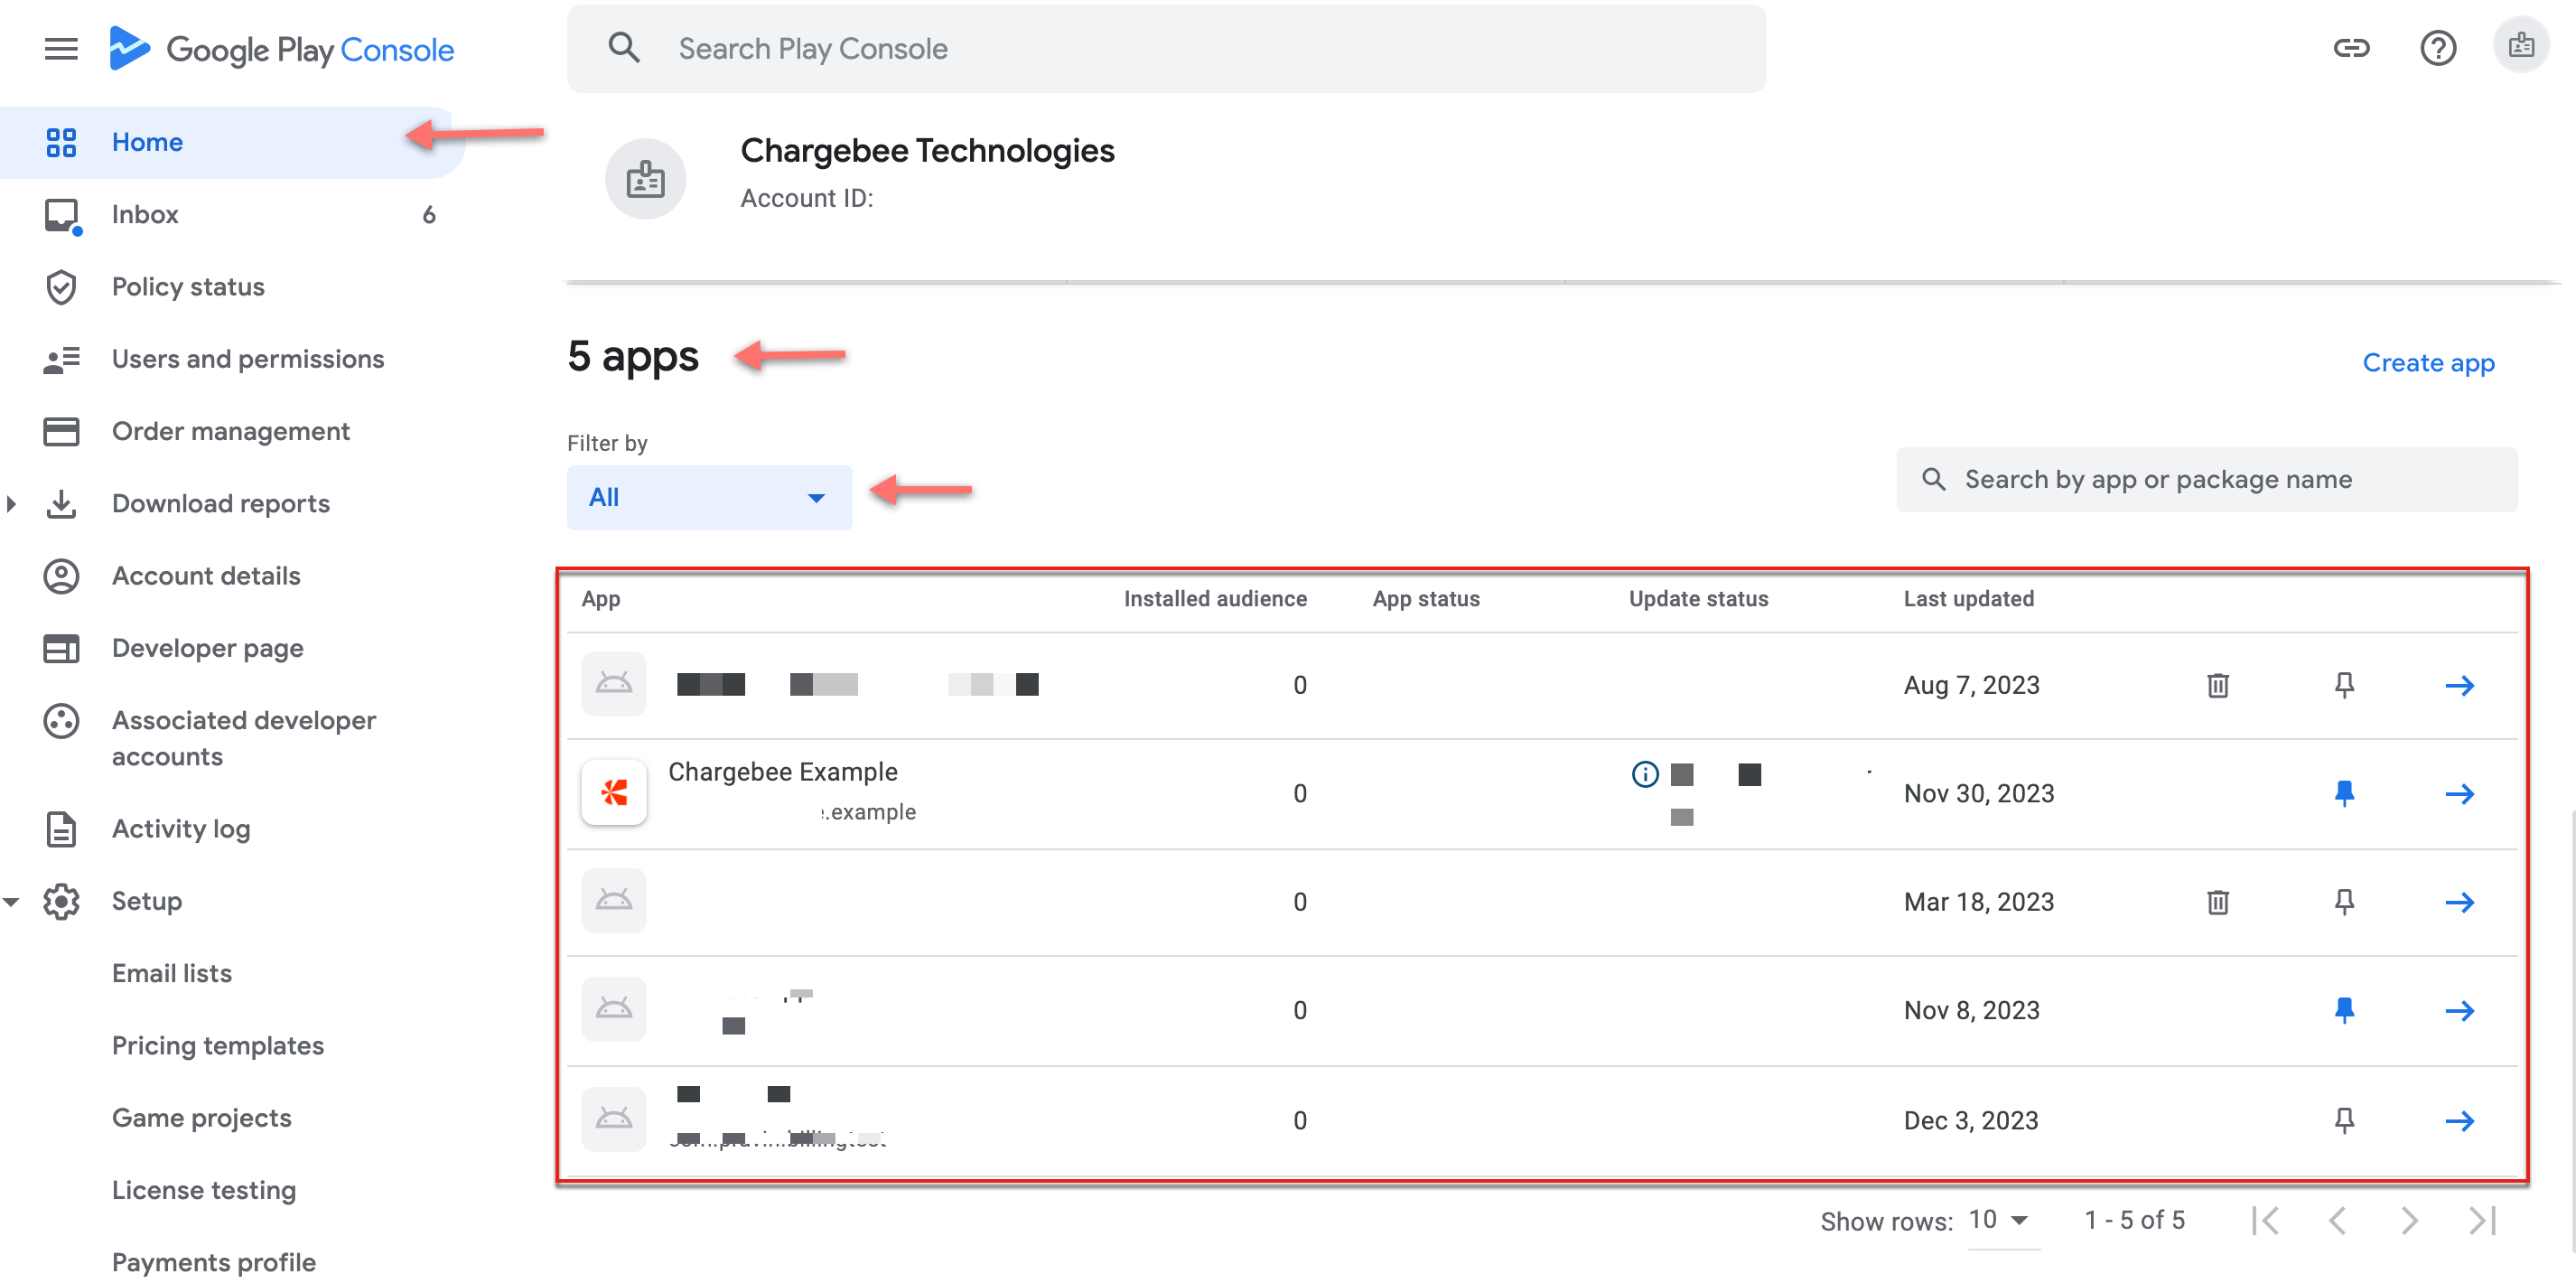The image size is (2576, 1283).
Task: Click the Create app link
Action: (x=2427, y=363)
